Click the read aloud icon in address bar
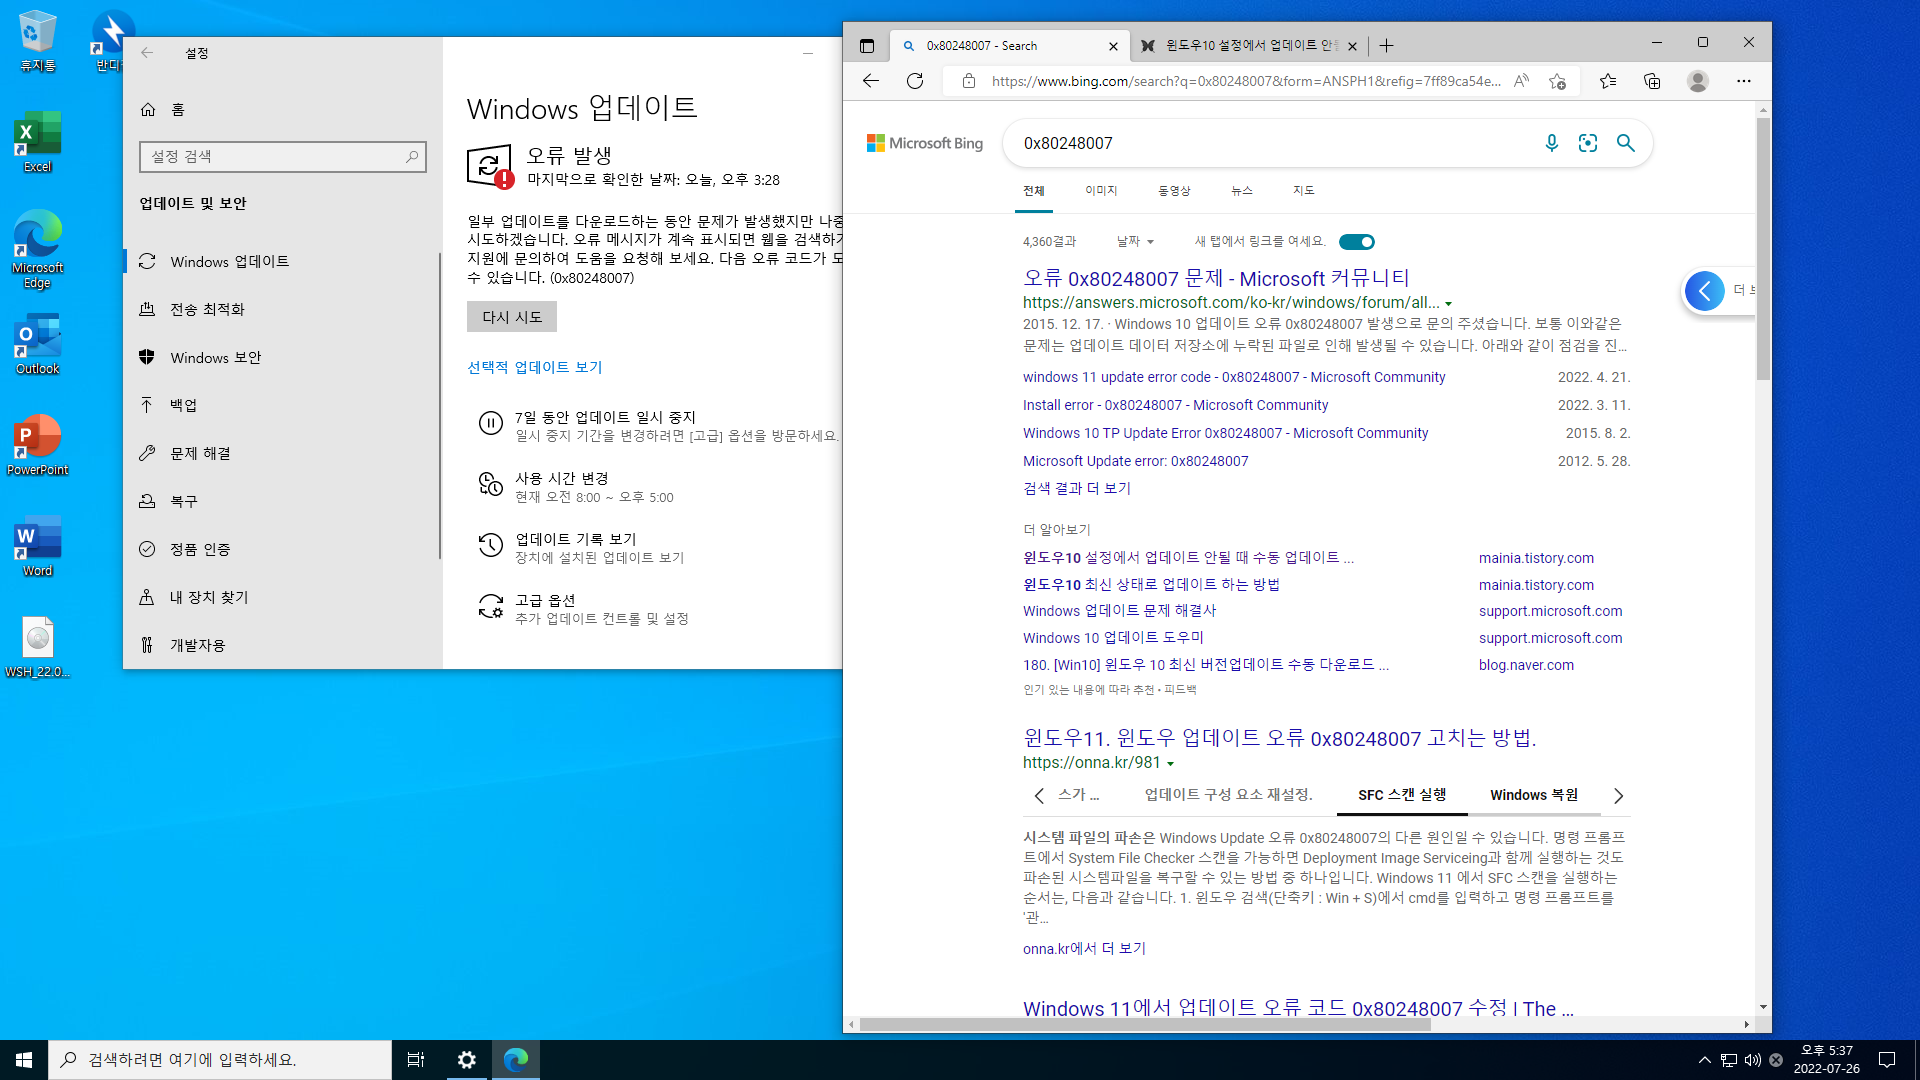 coord(1521,81)
